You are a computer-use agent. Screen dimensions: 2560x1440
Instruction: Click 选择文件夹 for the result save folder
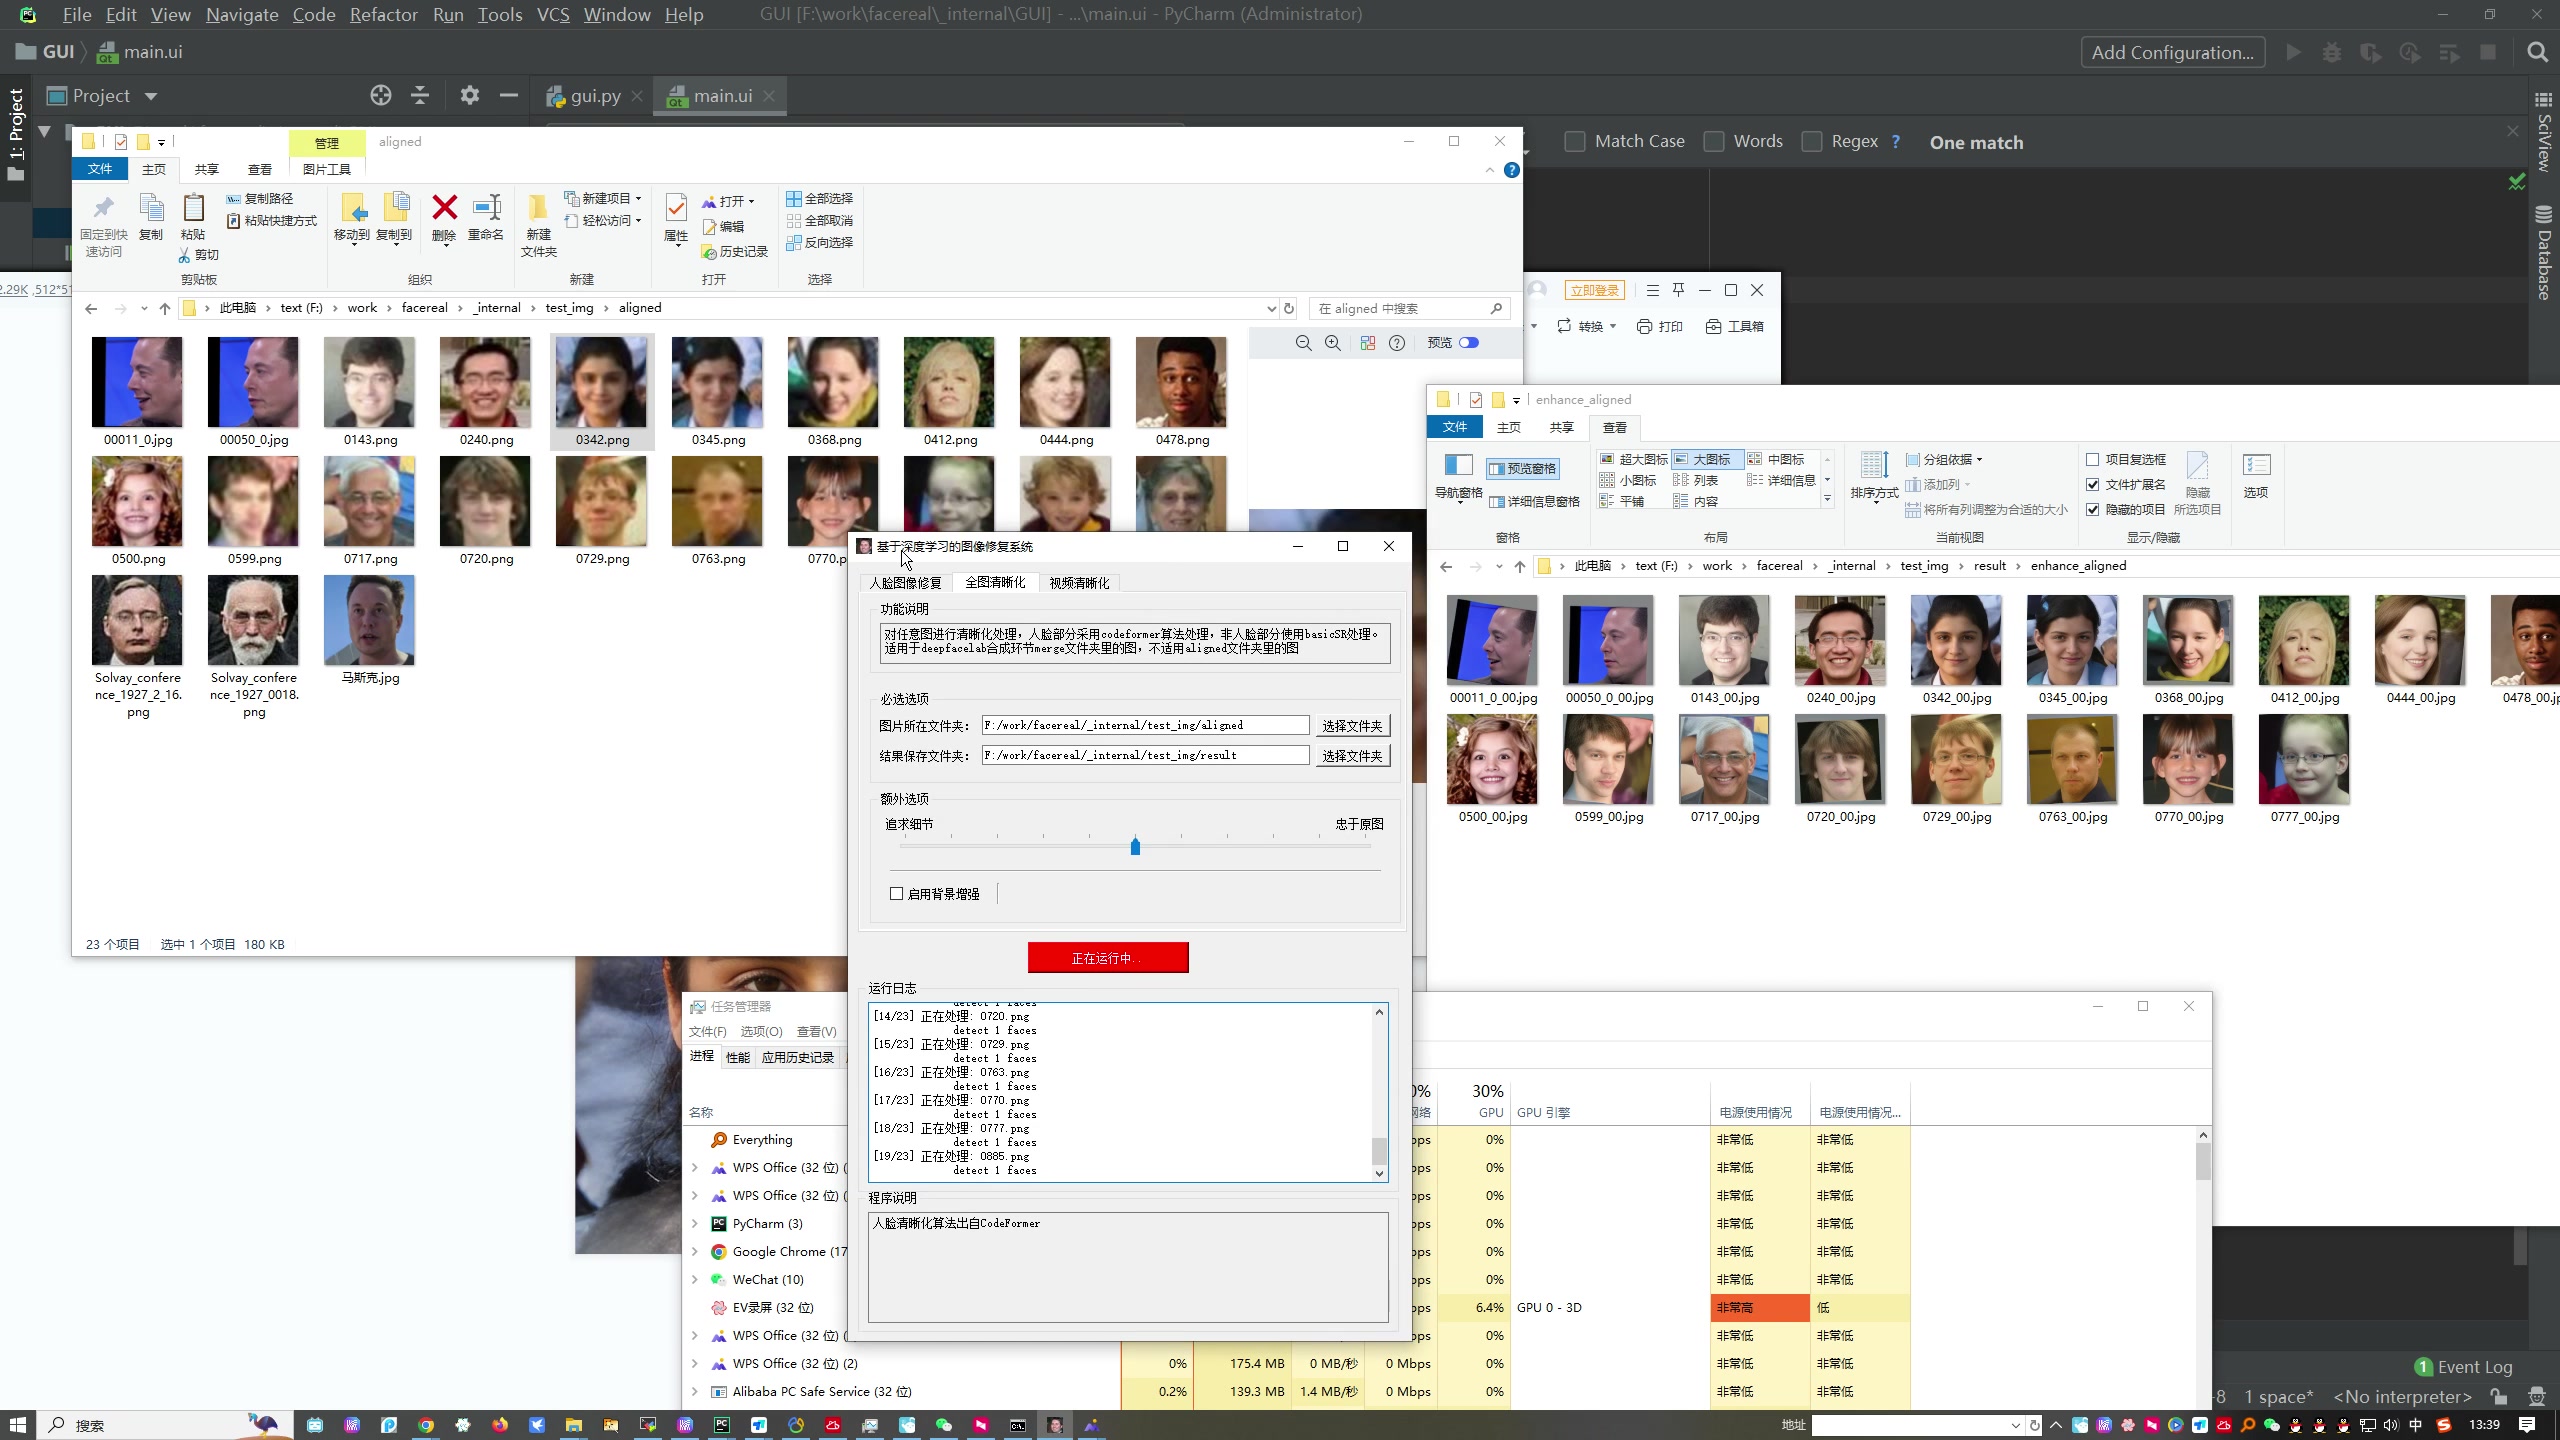click(1352, 756)
